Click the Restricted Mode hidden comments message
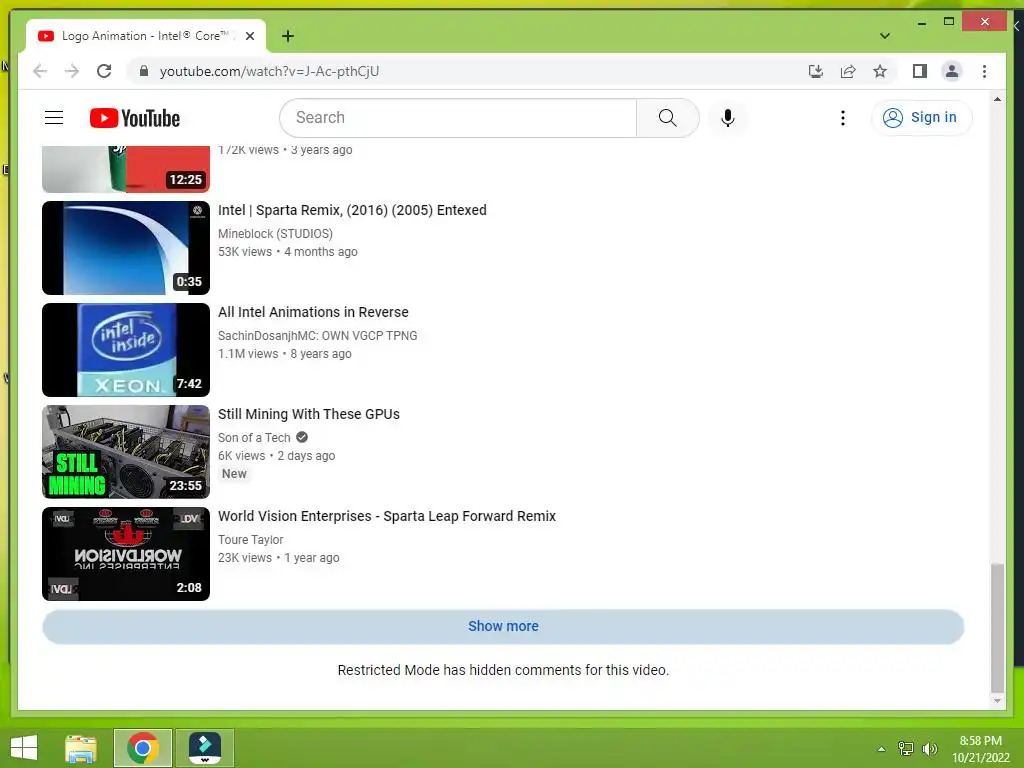This screenshot has height=768, width=1024. 503,670
